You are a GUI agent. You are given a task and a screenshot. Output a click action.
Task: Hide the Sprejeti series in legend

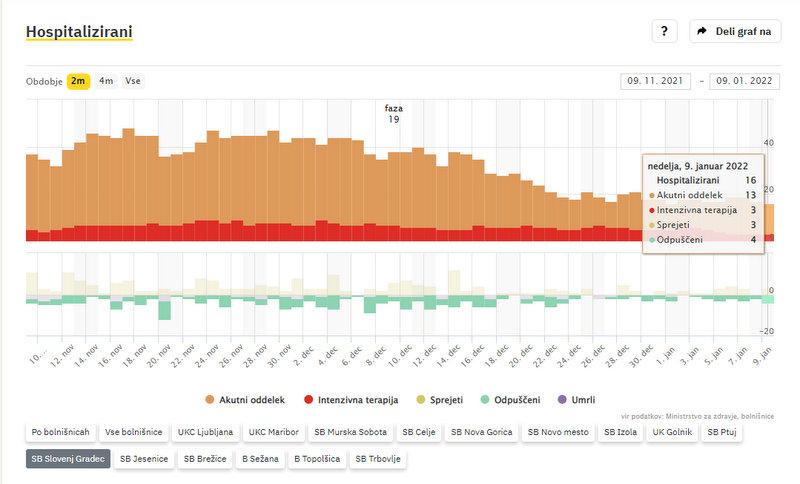438,400
